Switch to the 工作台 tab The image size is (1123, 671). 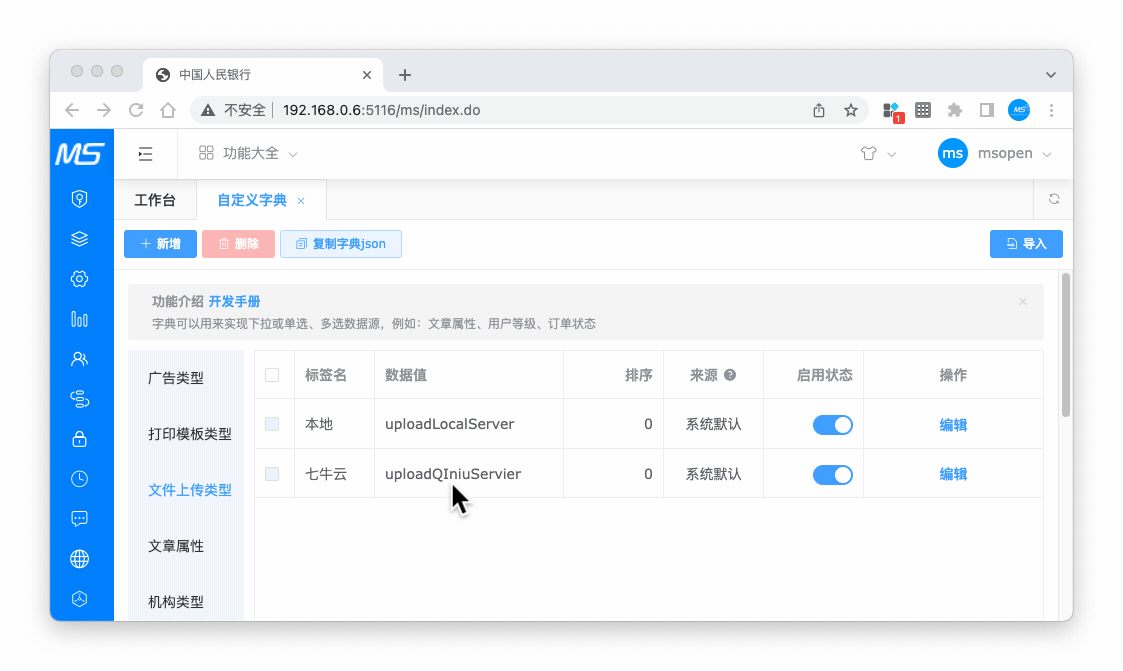point(155,200)
